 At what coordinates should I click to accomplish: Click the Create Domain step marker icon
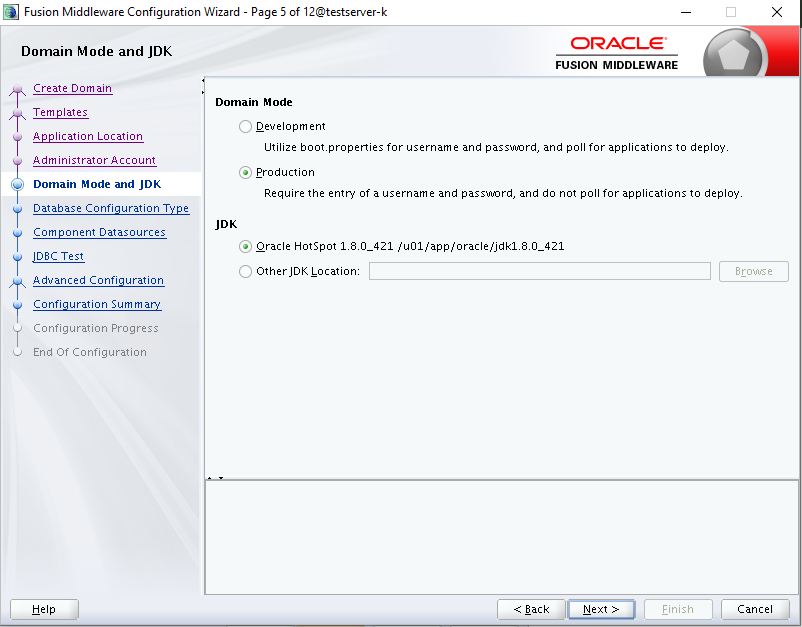(x=17, y=90)
